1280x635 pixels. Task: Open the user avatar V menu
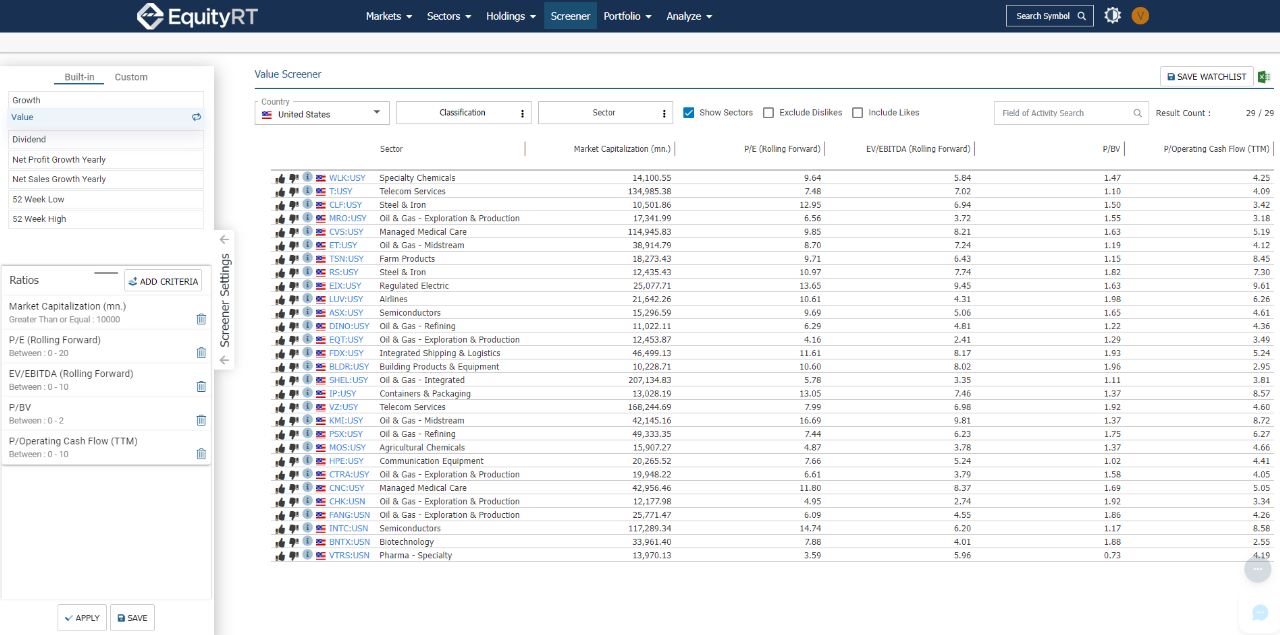pyautogui.click(x=1140, y=16)
